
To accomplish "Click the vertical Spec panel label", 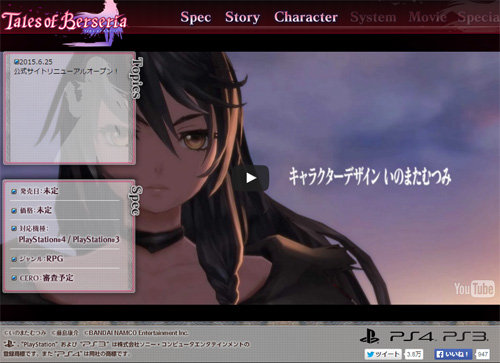I will 136,200.
